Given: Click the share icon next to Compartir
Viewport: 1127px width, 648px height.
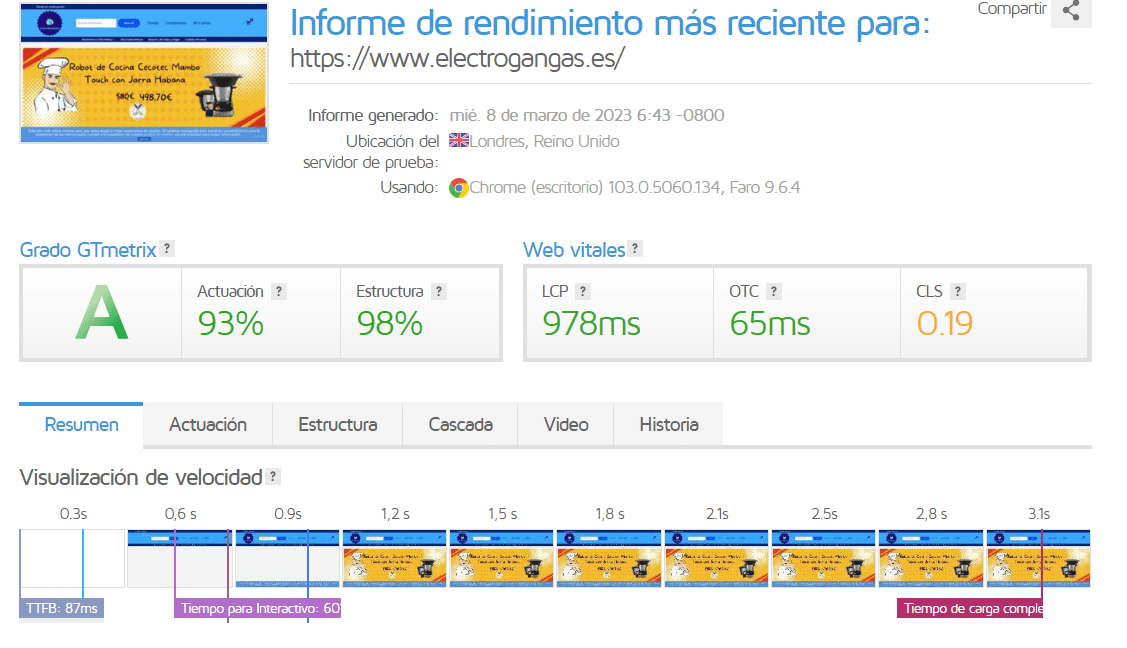Looking at the screenshot, I should pos(1070,11).
